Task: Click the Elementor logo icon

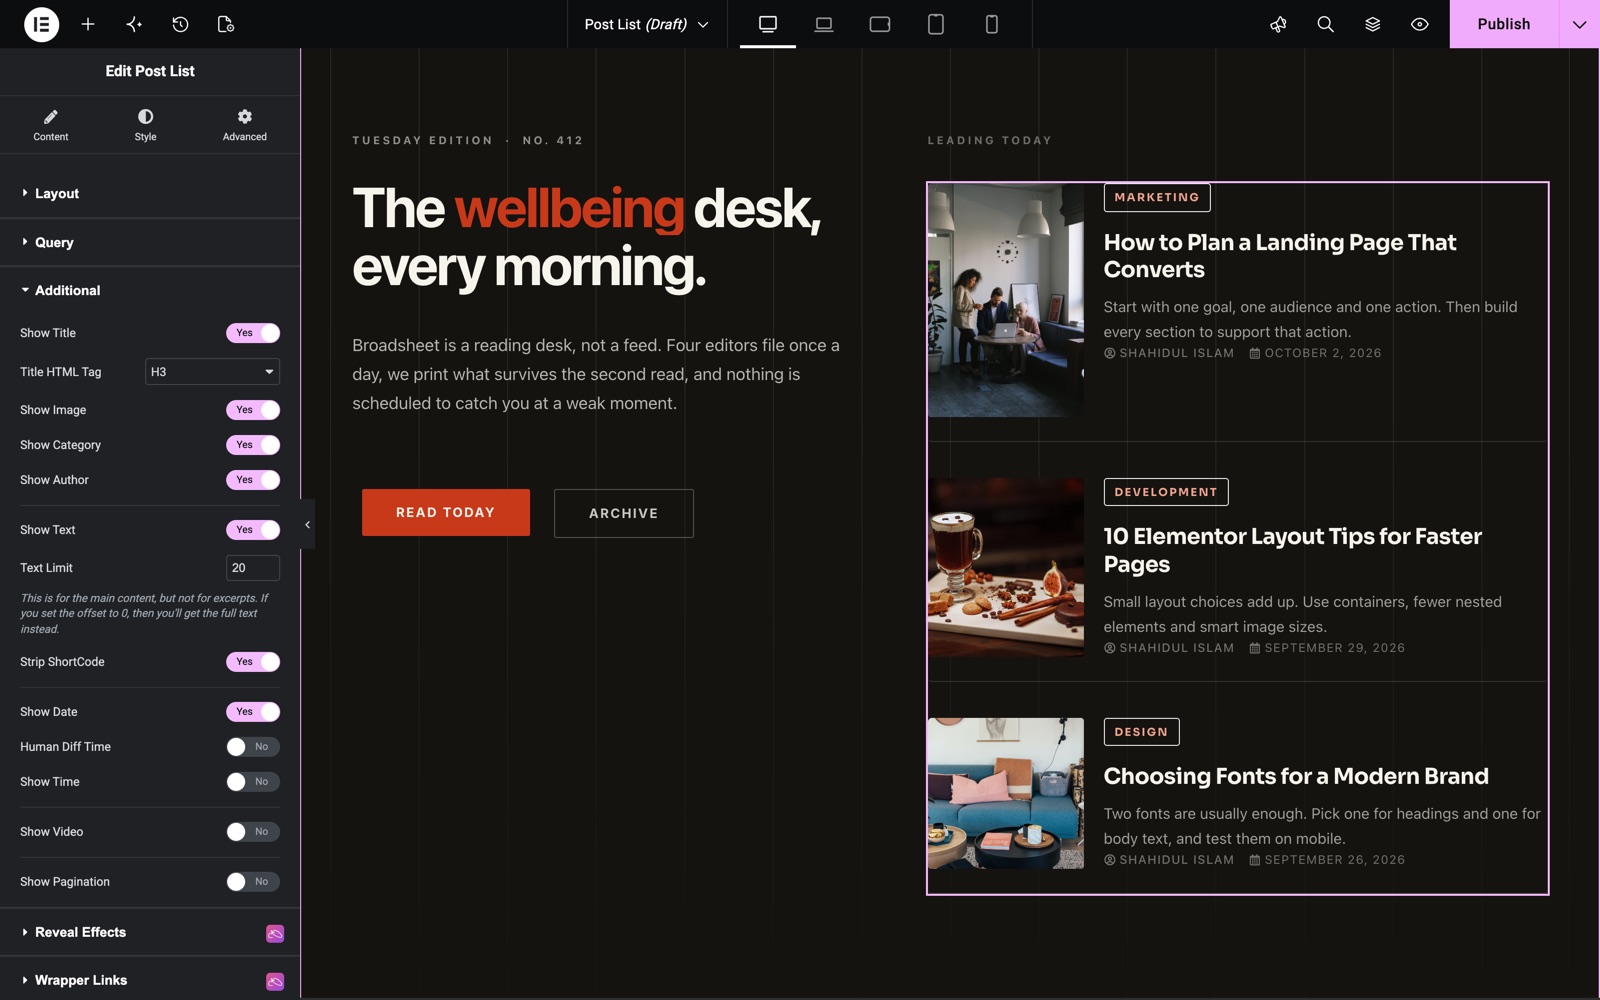Action: (41, 24)
